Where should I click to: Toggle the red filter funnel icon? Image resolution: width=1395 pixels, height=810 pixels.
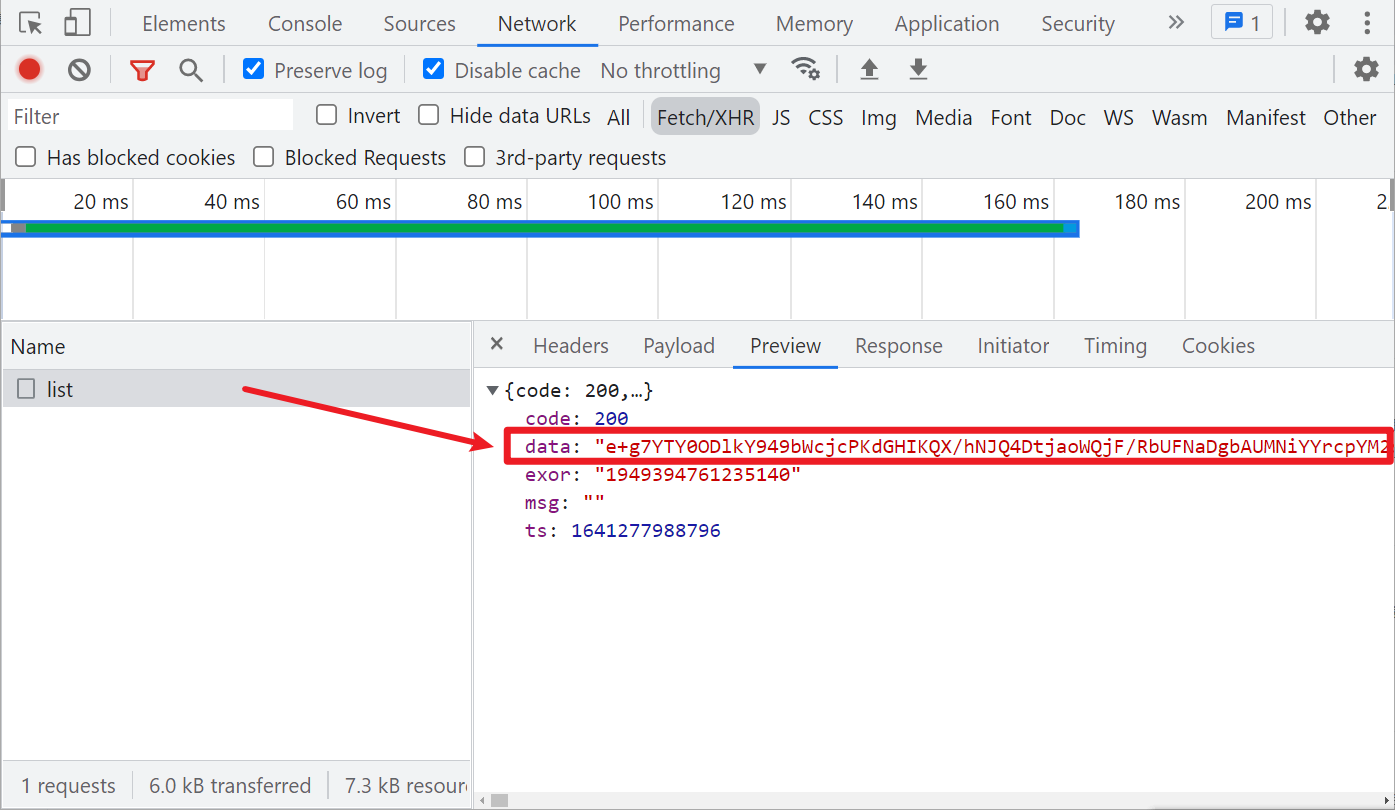(x=143, y=70)
